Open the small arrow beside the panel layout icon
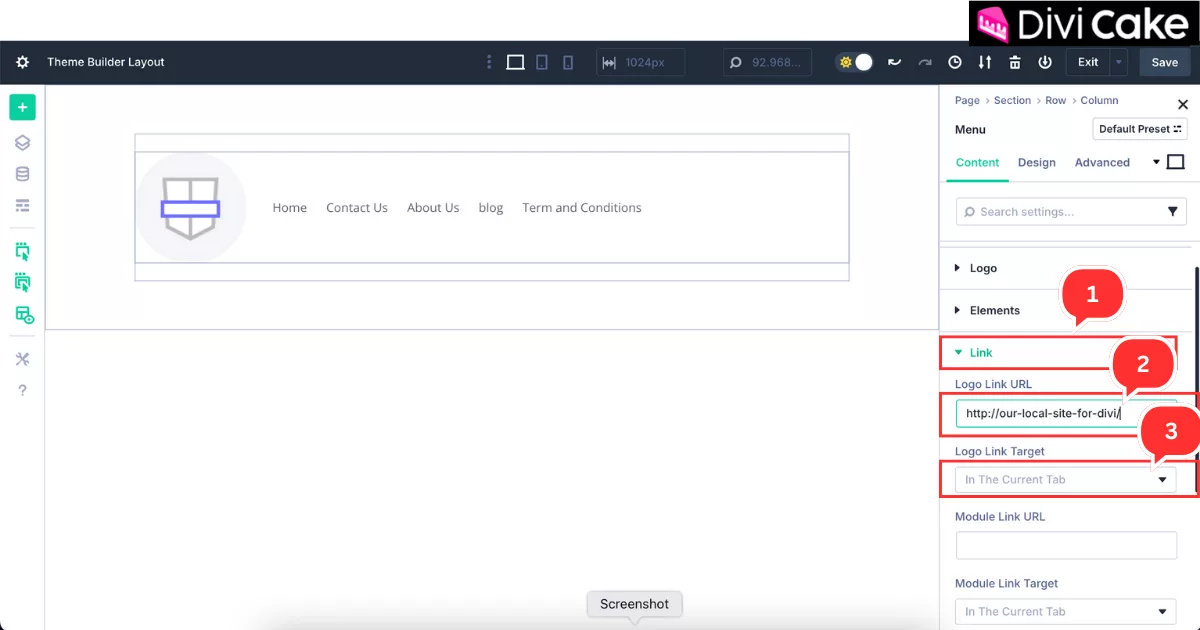Viewport: 1200px width, 630px height. click(x=1157, y=162)
